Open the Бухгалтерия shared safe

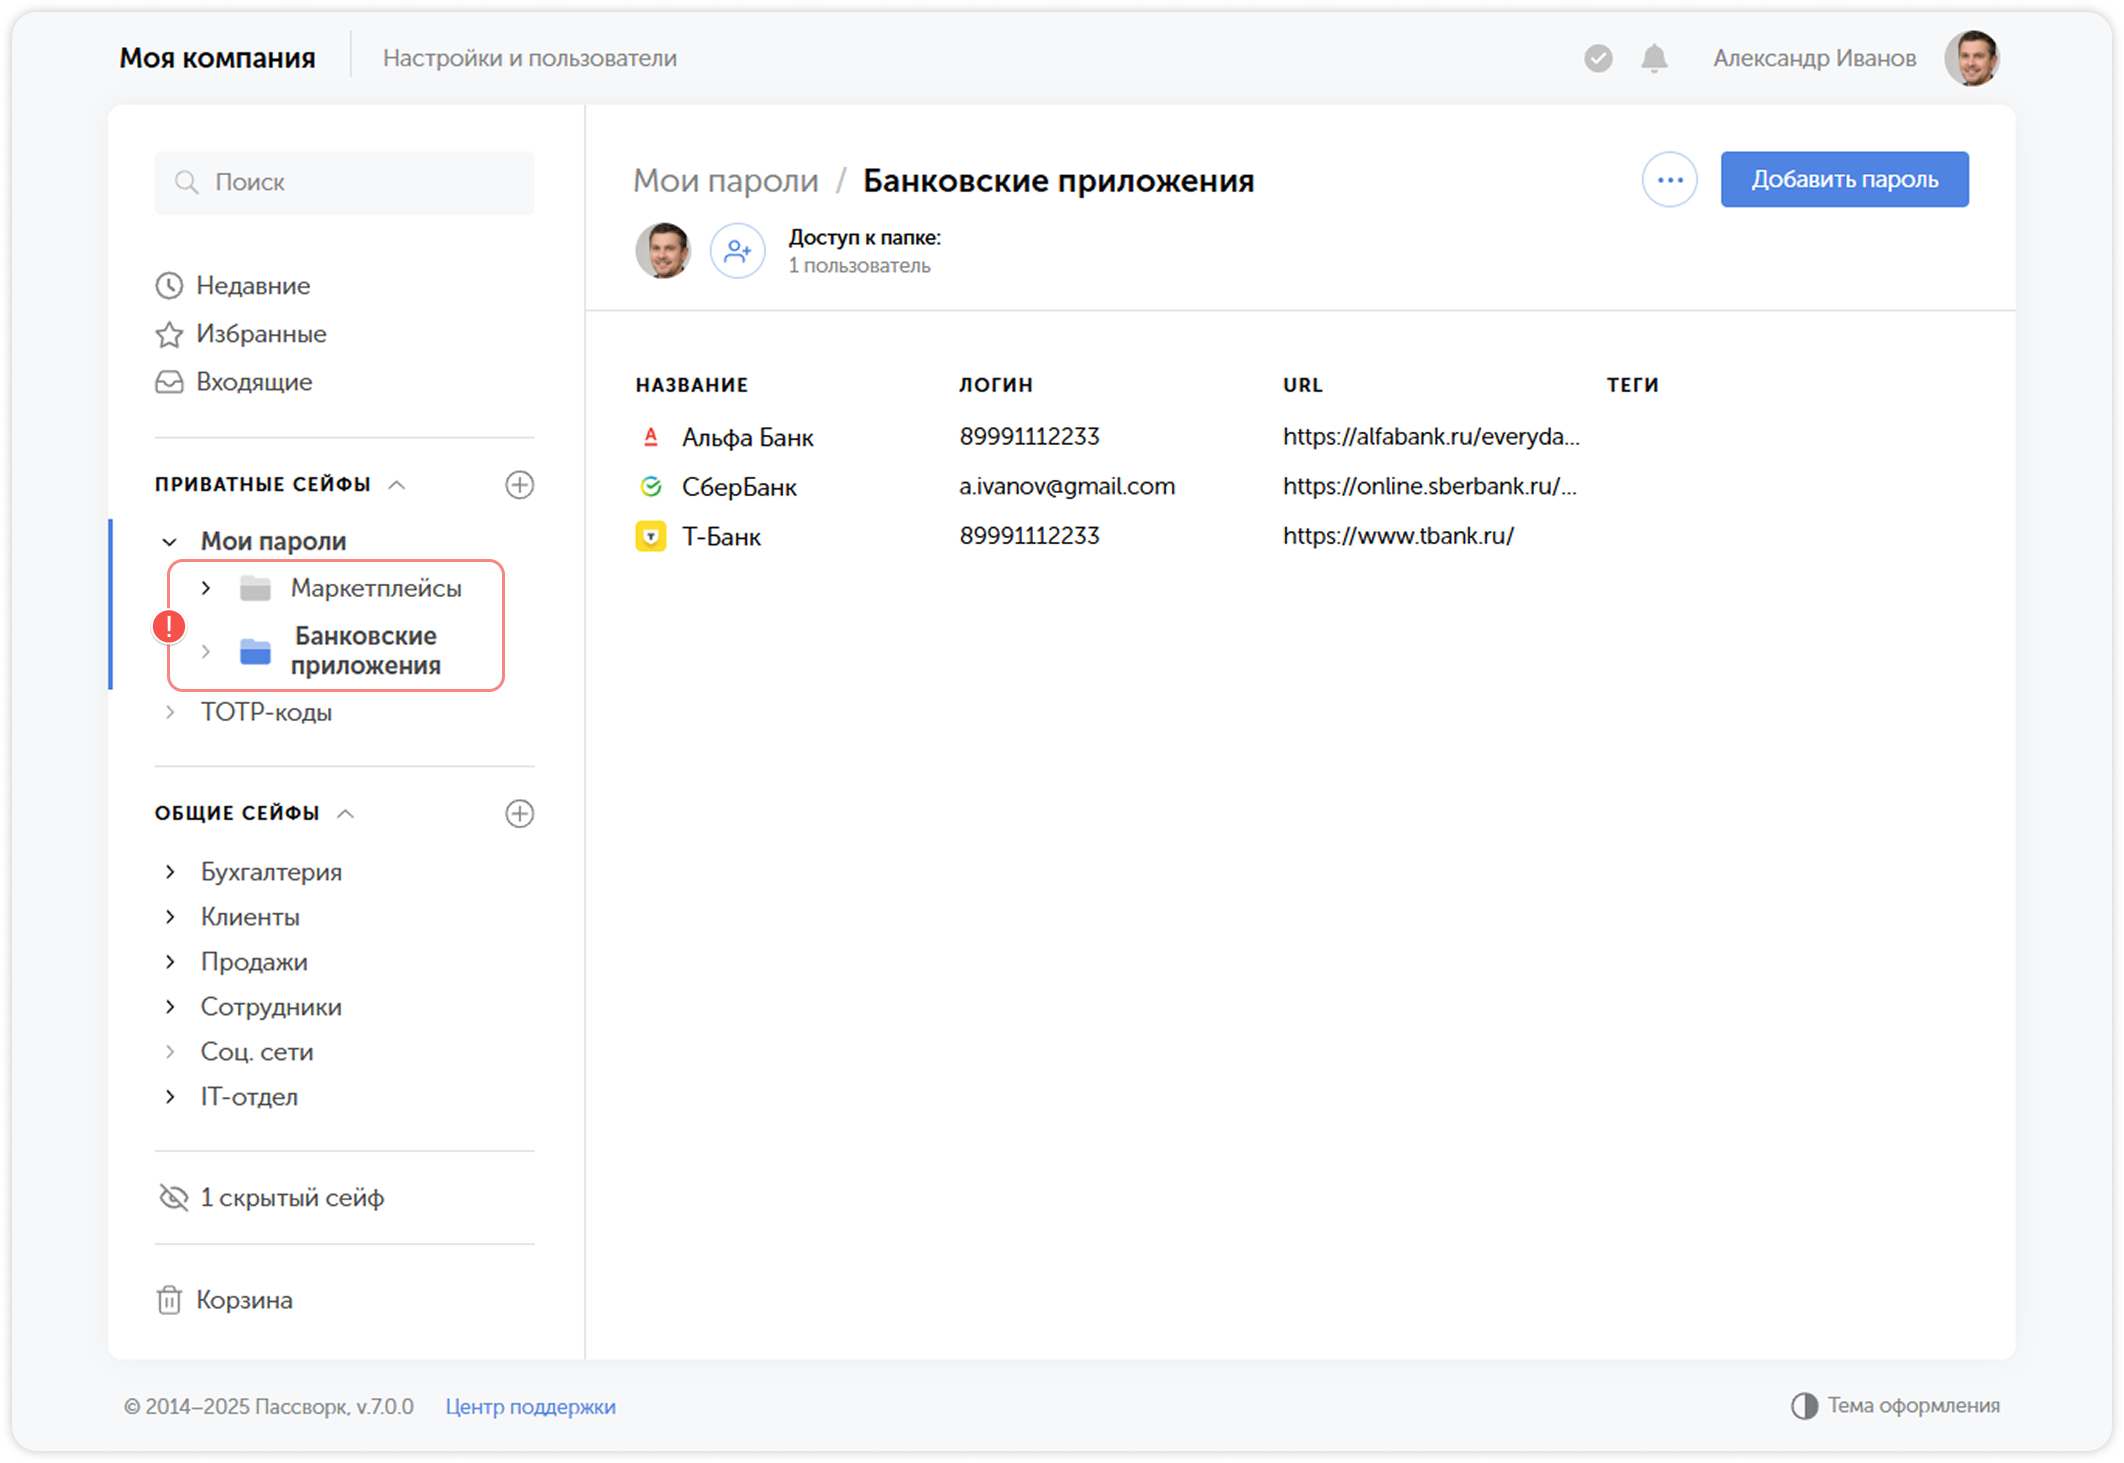[271, 872]
